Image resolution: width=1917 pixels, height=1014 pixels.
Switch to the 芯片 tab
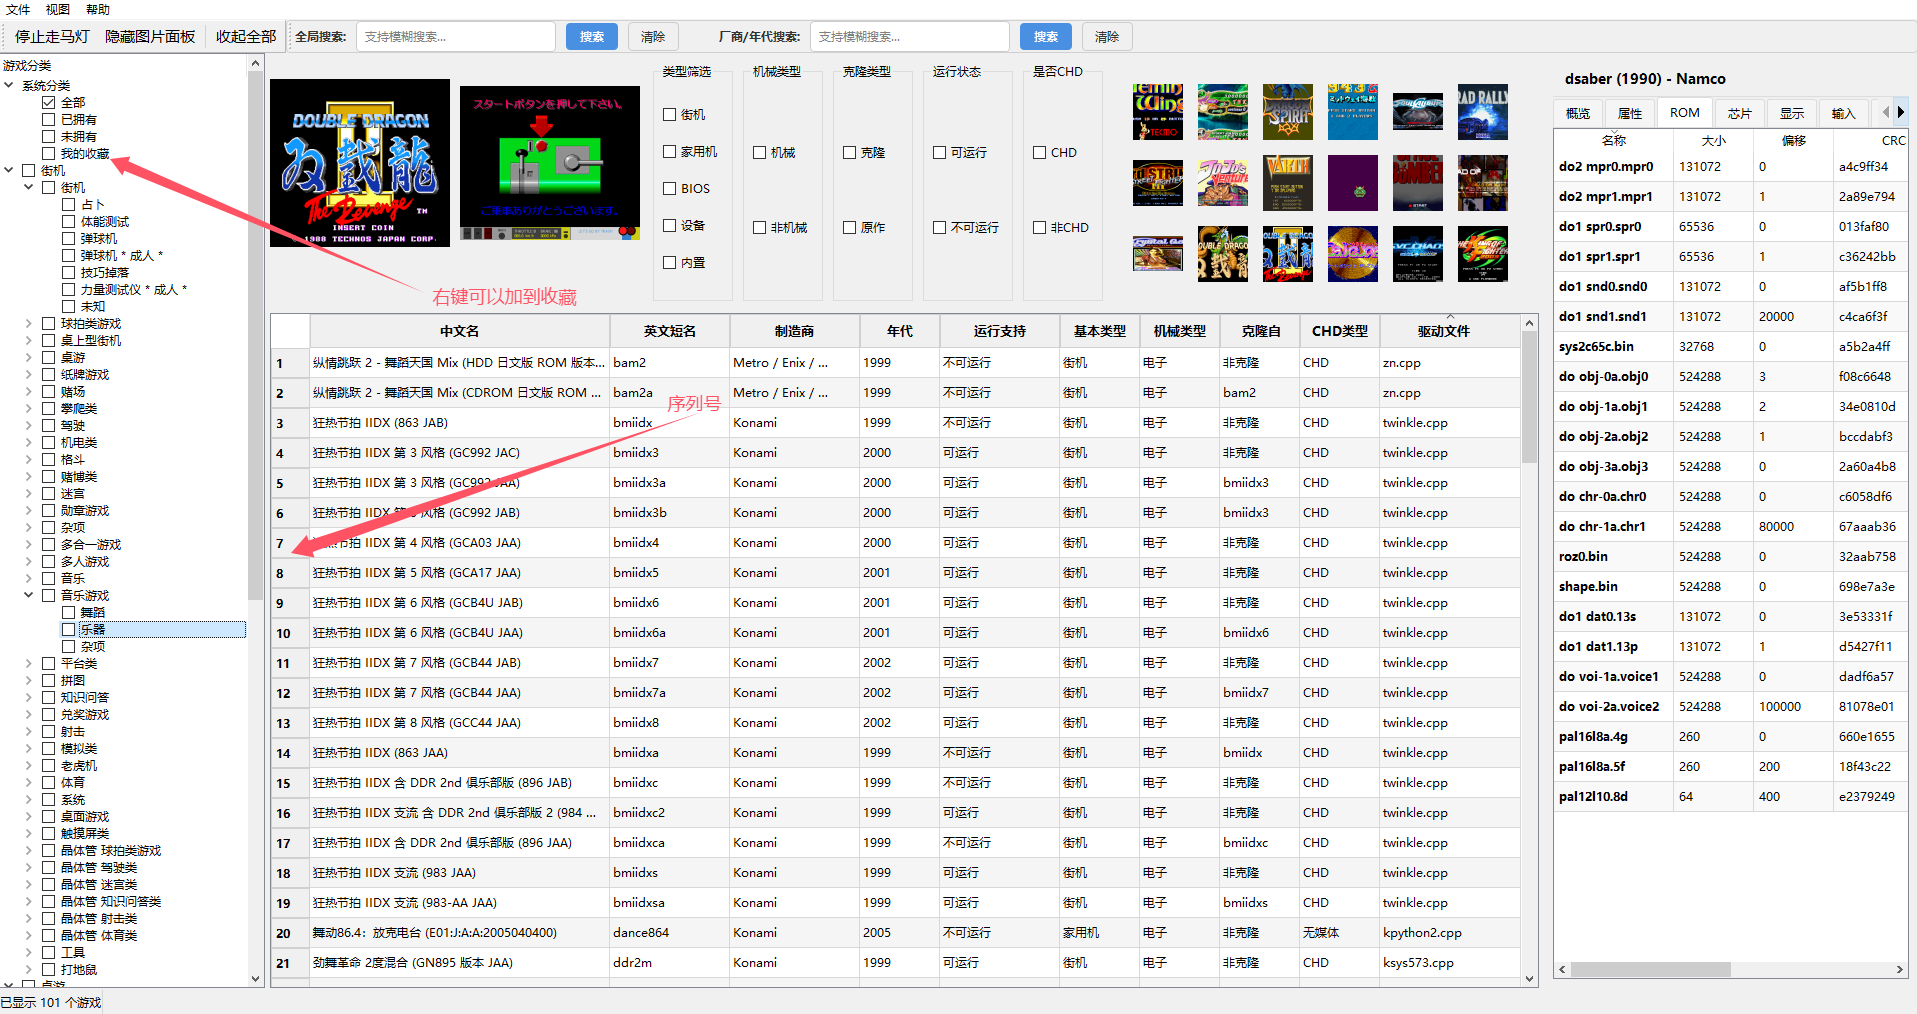point(1739,114)
